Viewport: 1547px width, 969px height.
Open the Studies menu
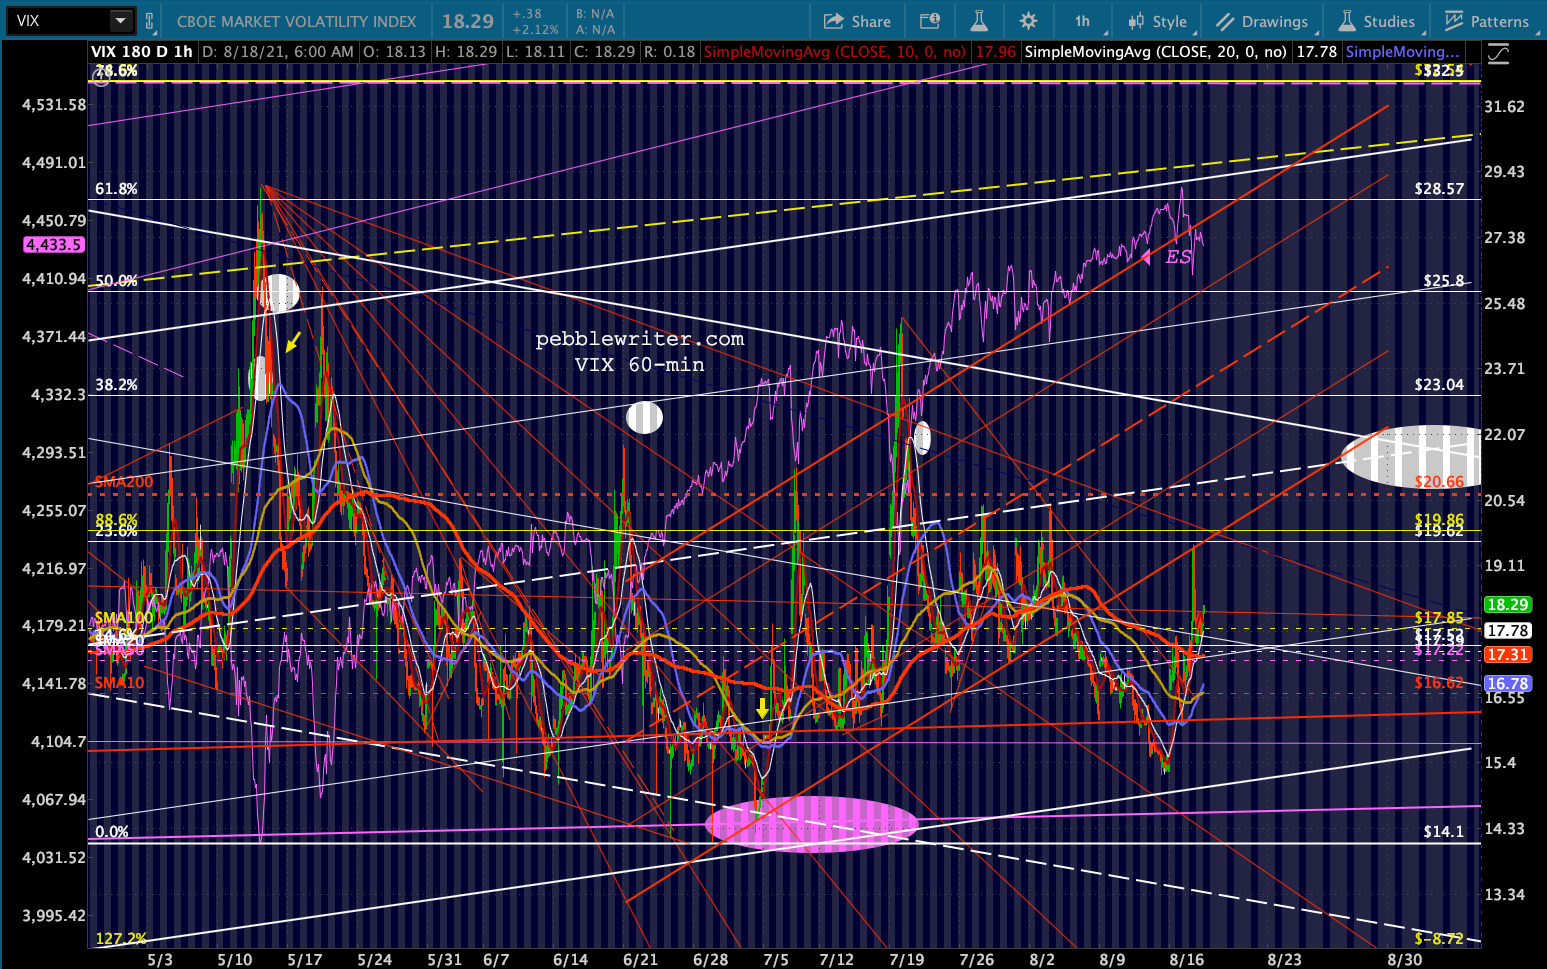pyautogui.click(x=1377, y=21)
